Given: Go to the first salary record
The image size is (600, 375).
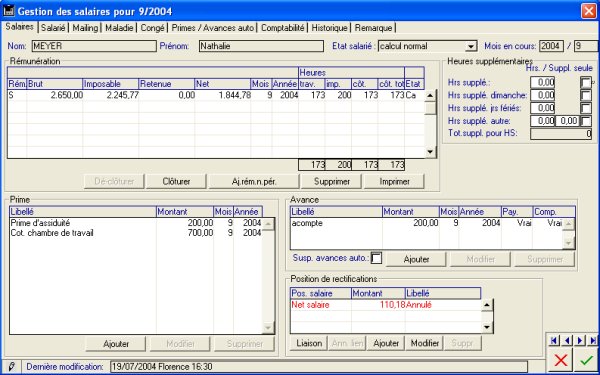Looking at the screenshot, I should click(554, 340).
